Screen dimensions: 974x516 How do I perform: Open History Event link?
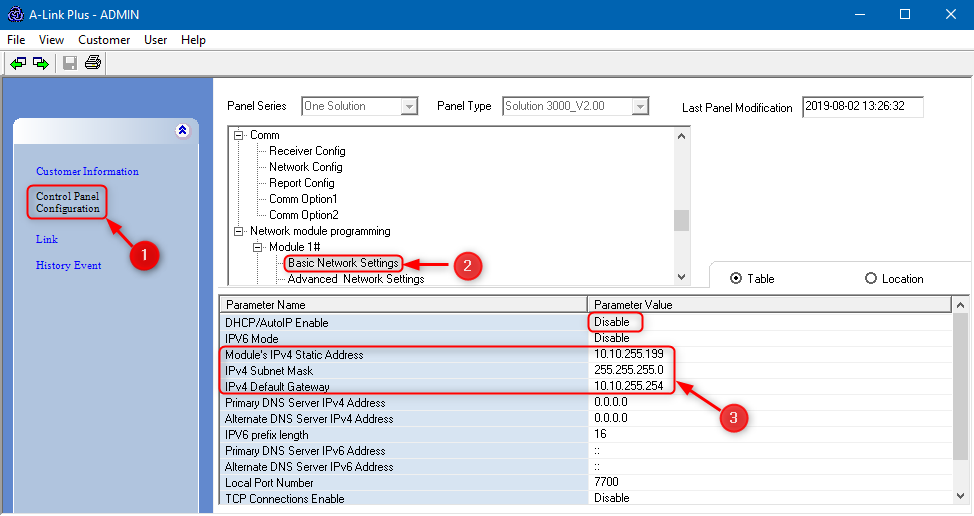(x=68, y=265)
